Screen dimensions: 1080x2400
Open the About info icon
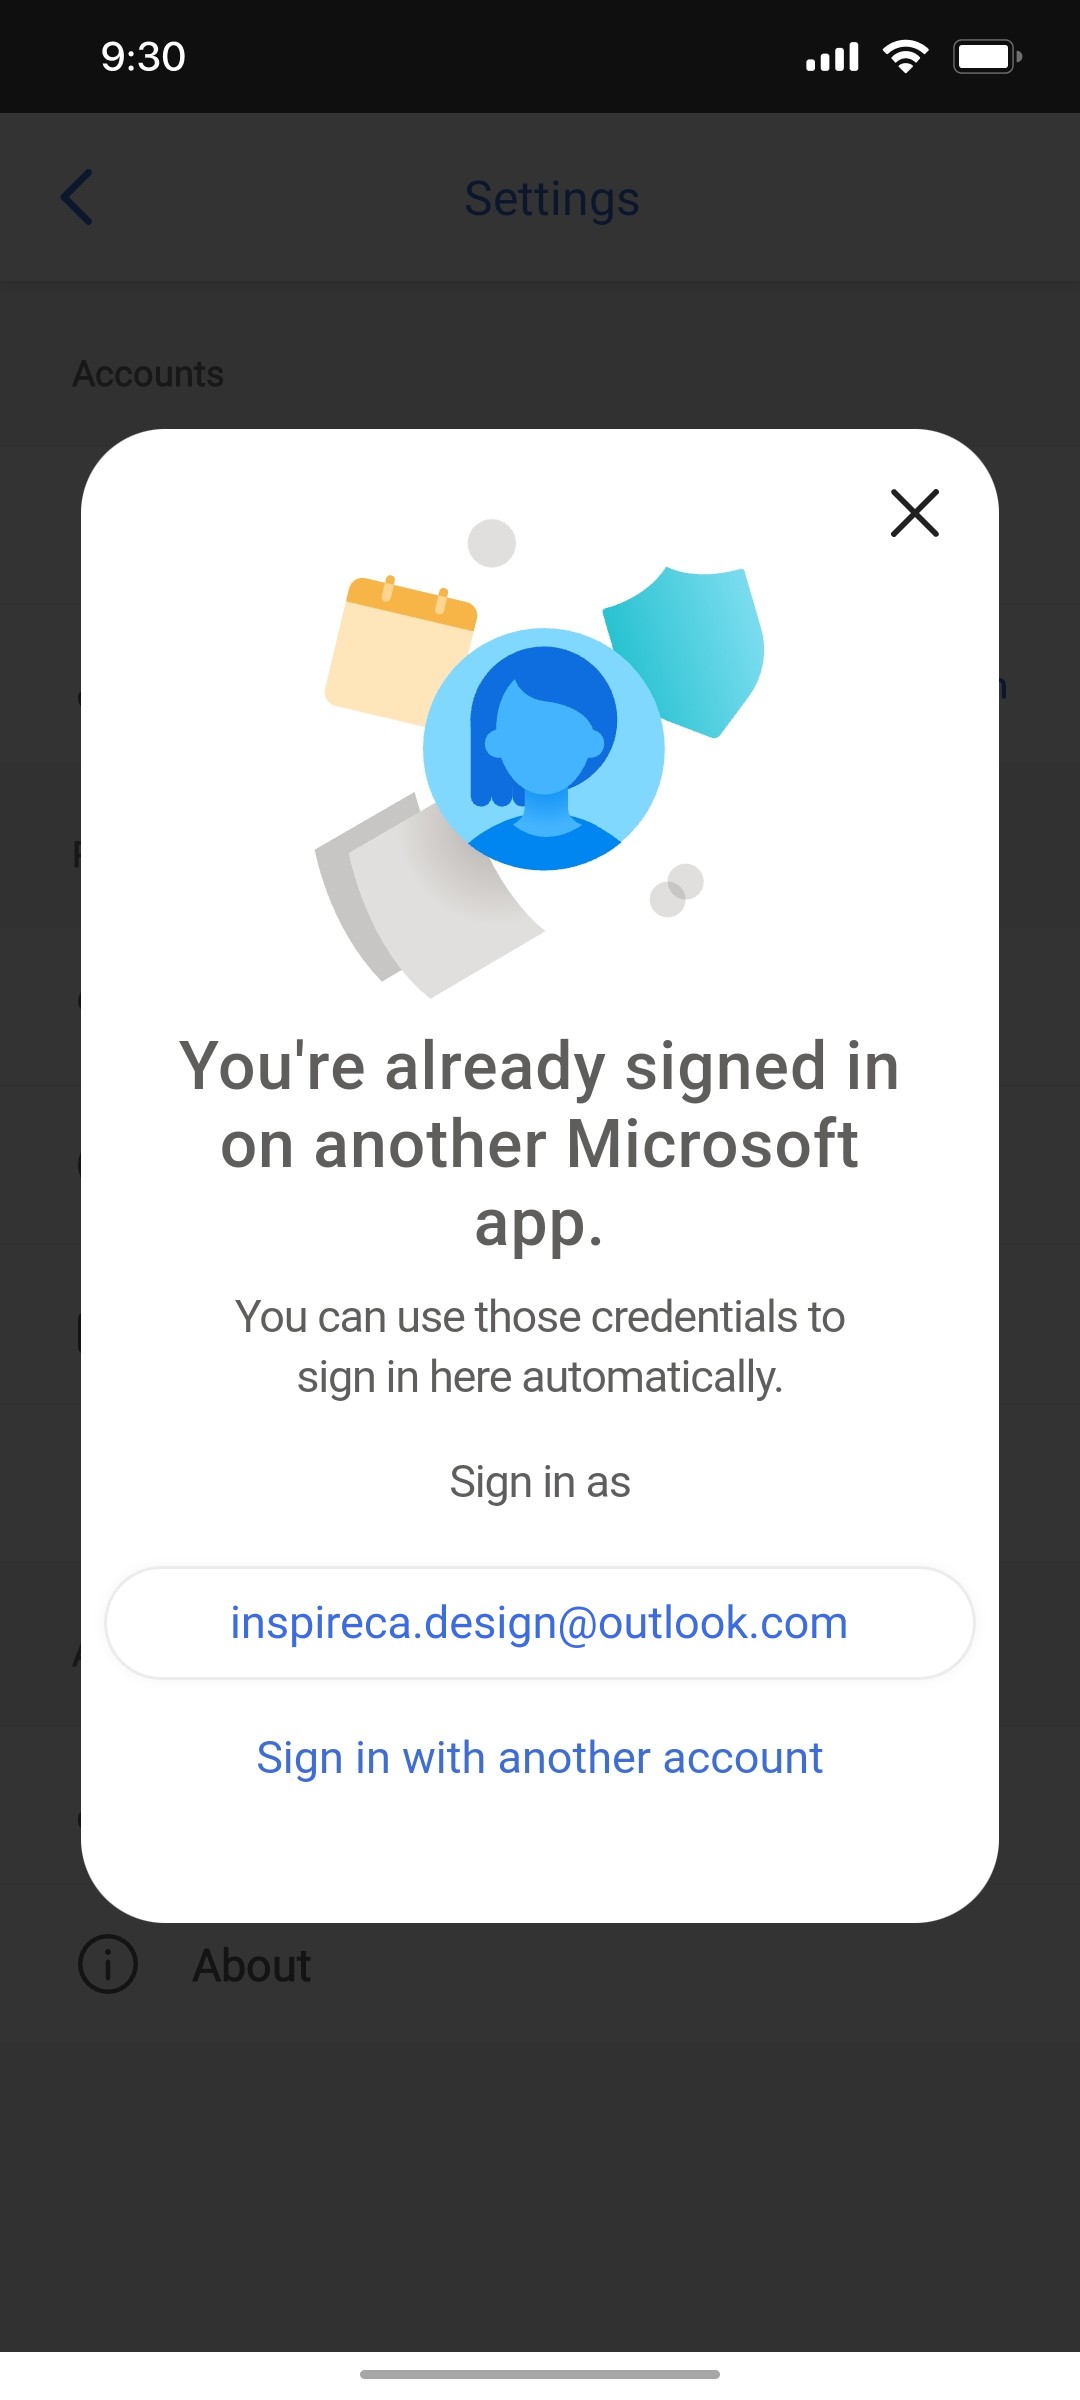click(x=108, y=1963)
